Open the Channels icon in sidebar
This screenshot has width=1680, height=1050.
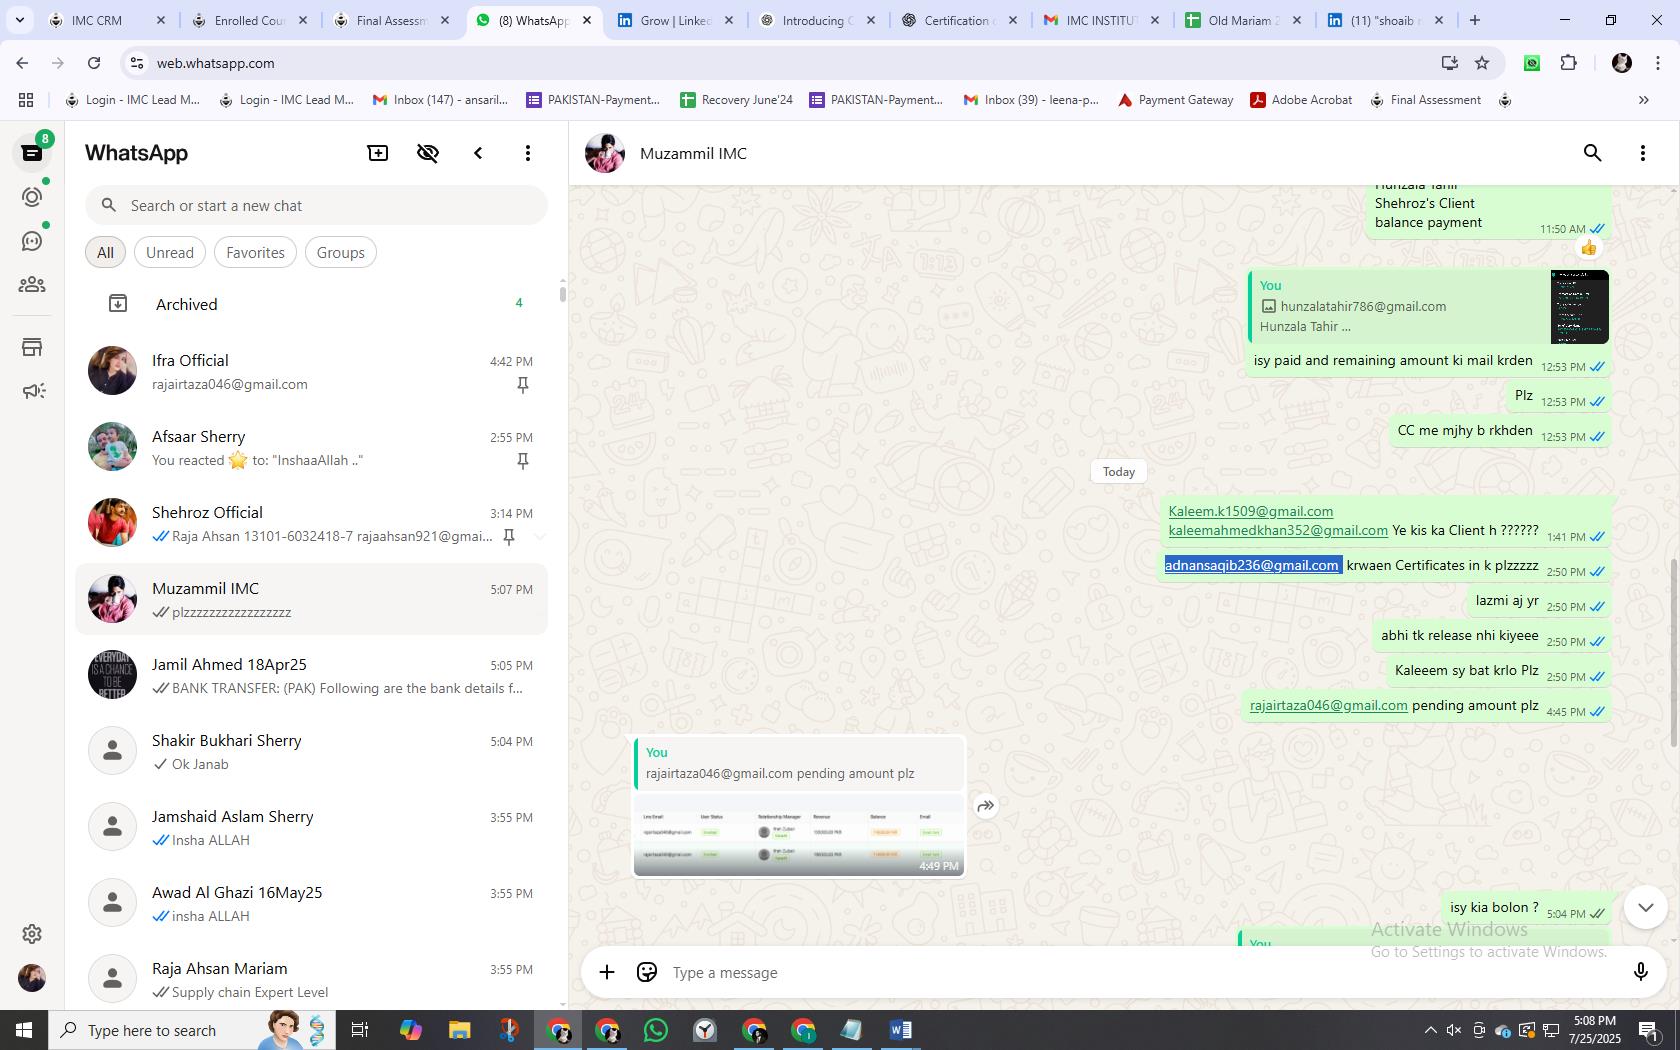pyautogui.click(x=32, y=241)
